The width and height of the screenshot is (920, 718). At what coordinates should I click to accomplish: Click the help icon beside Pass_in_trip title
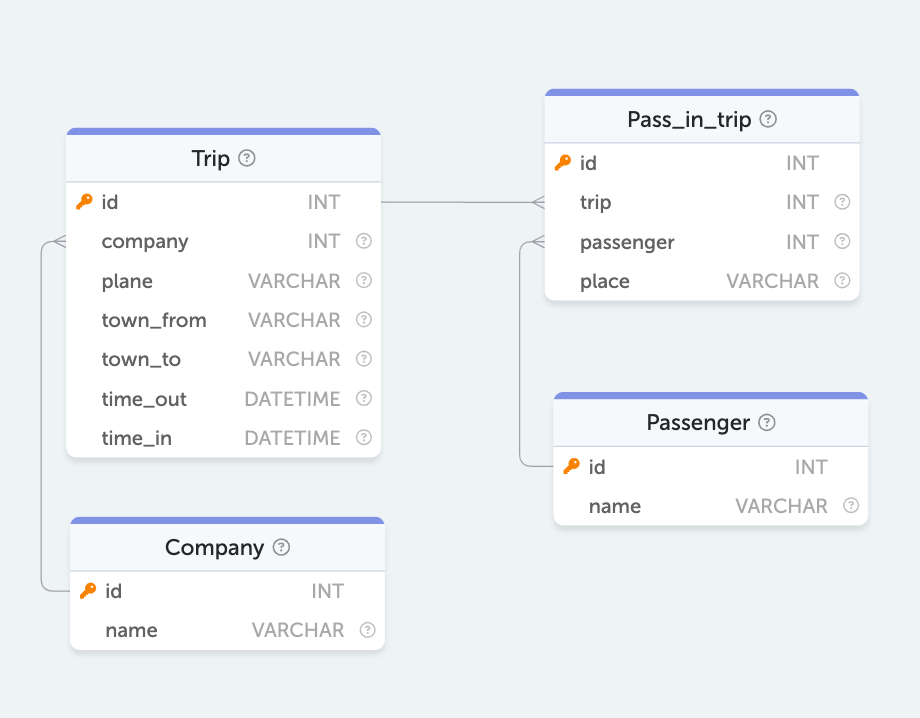(x=768, y=119)
